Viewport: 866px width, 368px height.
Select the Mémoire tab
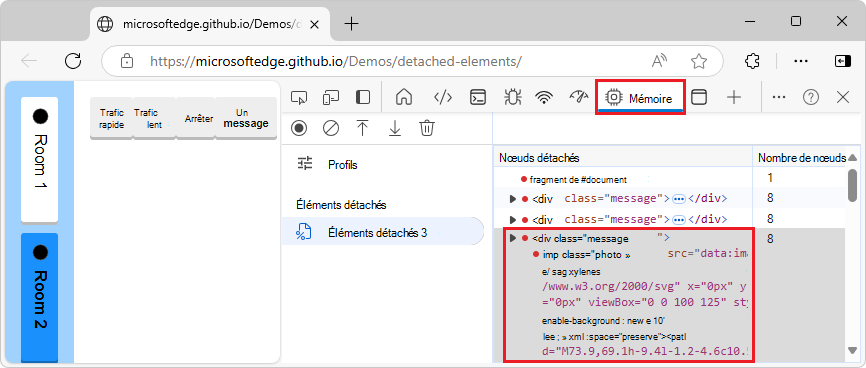pyautogui.click(x=640, y=98)
